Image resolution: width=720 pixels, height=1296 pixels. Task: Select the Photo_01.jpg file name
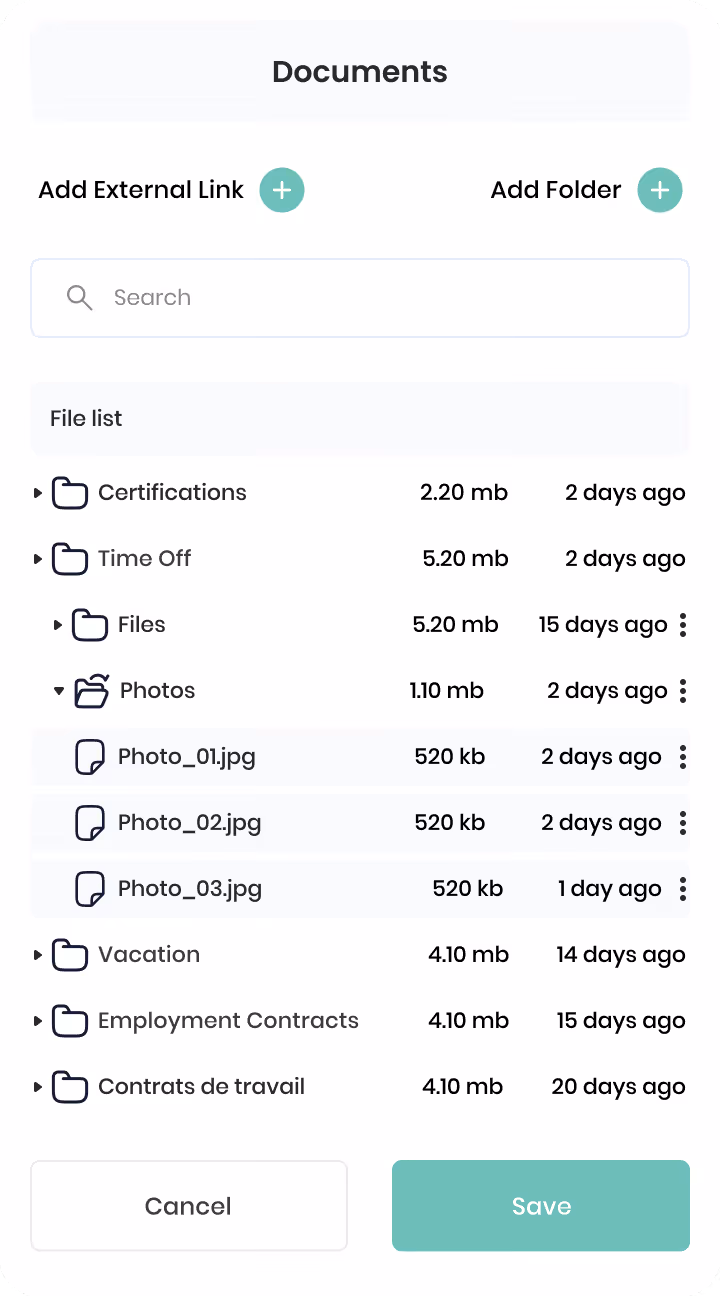coord(187,757)
